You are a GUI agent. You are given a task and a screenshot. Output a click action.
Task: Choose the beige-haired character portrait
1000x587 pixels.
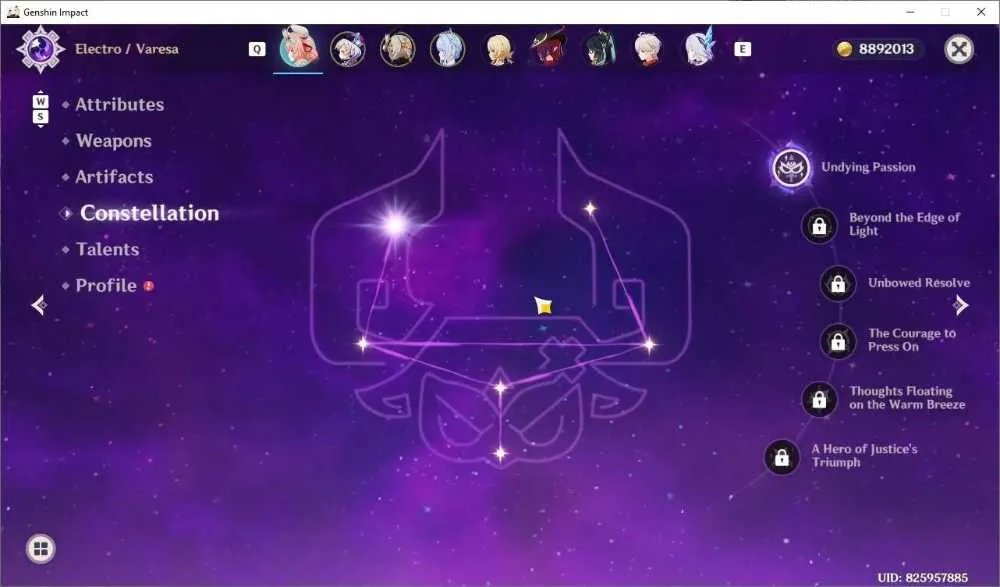[x=397, y=49]
